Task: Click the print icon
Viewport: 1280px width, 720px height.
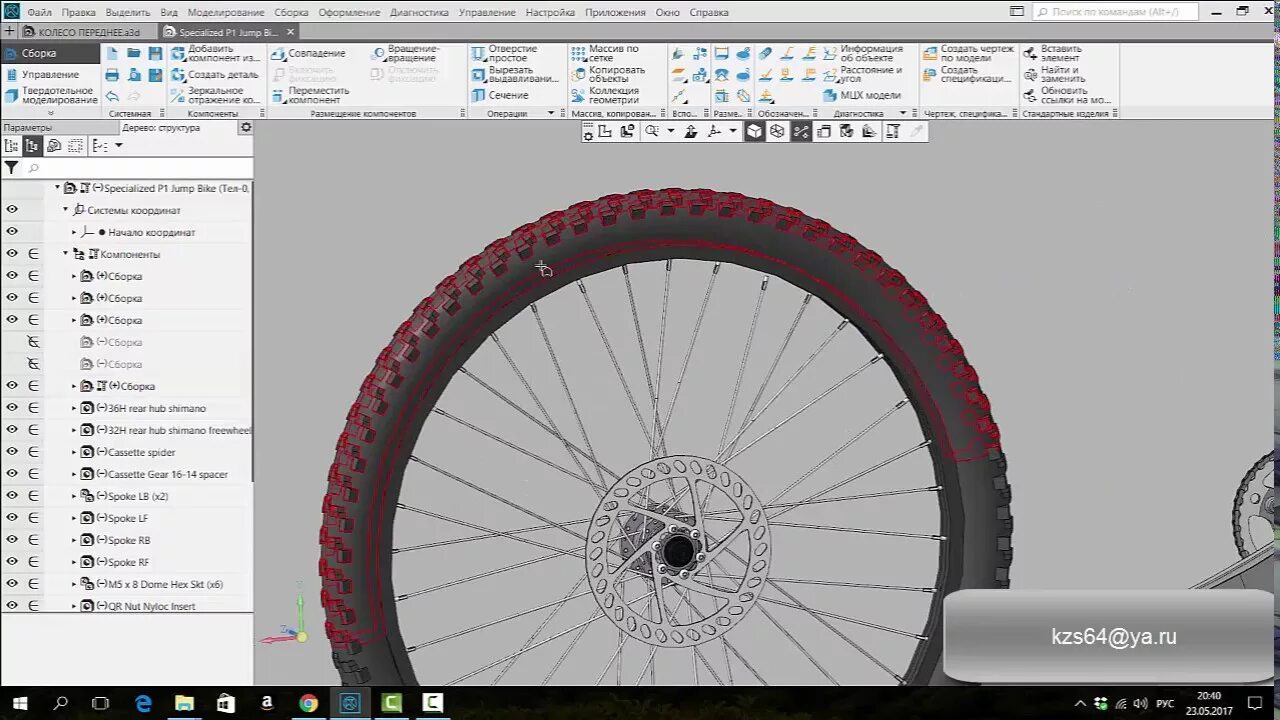Action: point(112,75)
